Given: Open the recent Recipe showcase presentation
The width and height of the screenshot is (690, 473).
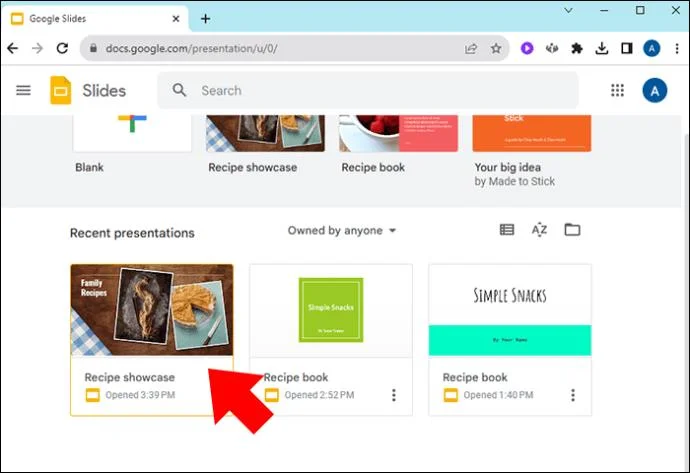Looking at the screenshot, I should (x=152, y=340).
